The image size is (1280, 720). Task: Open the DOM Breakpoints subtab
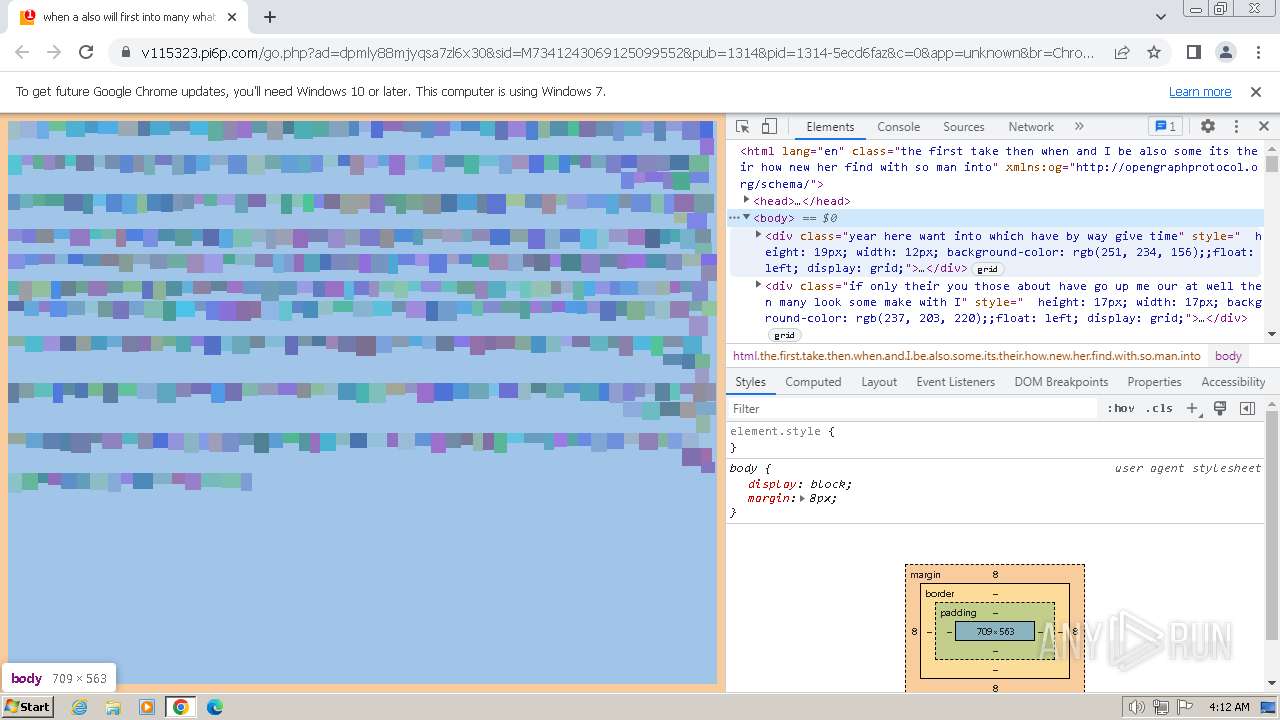point(1061,382)
